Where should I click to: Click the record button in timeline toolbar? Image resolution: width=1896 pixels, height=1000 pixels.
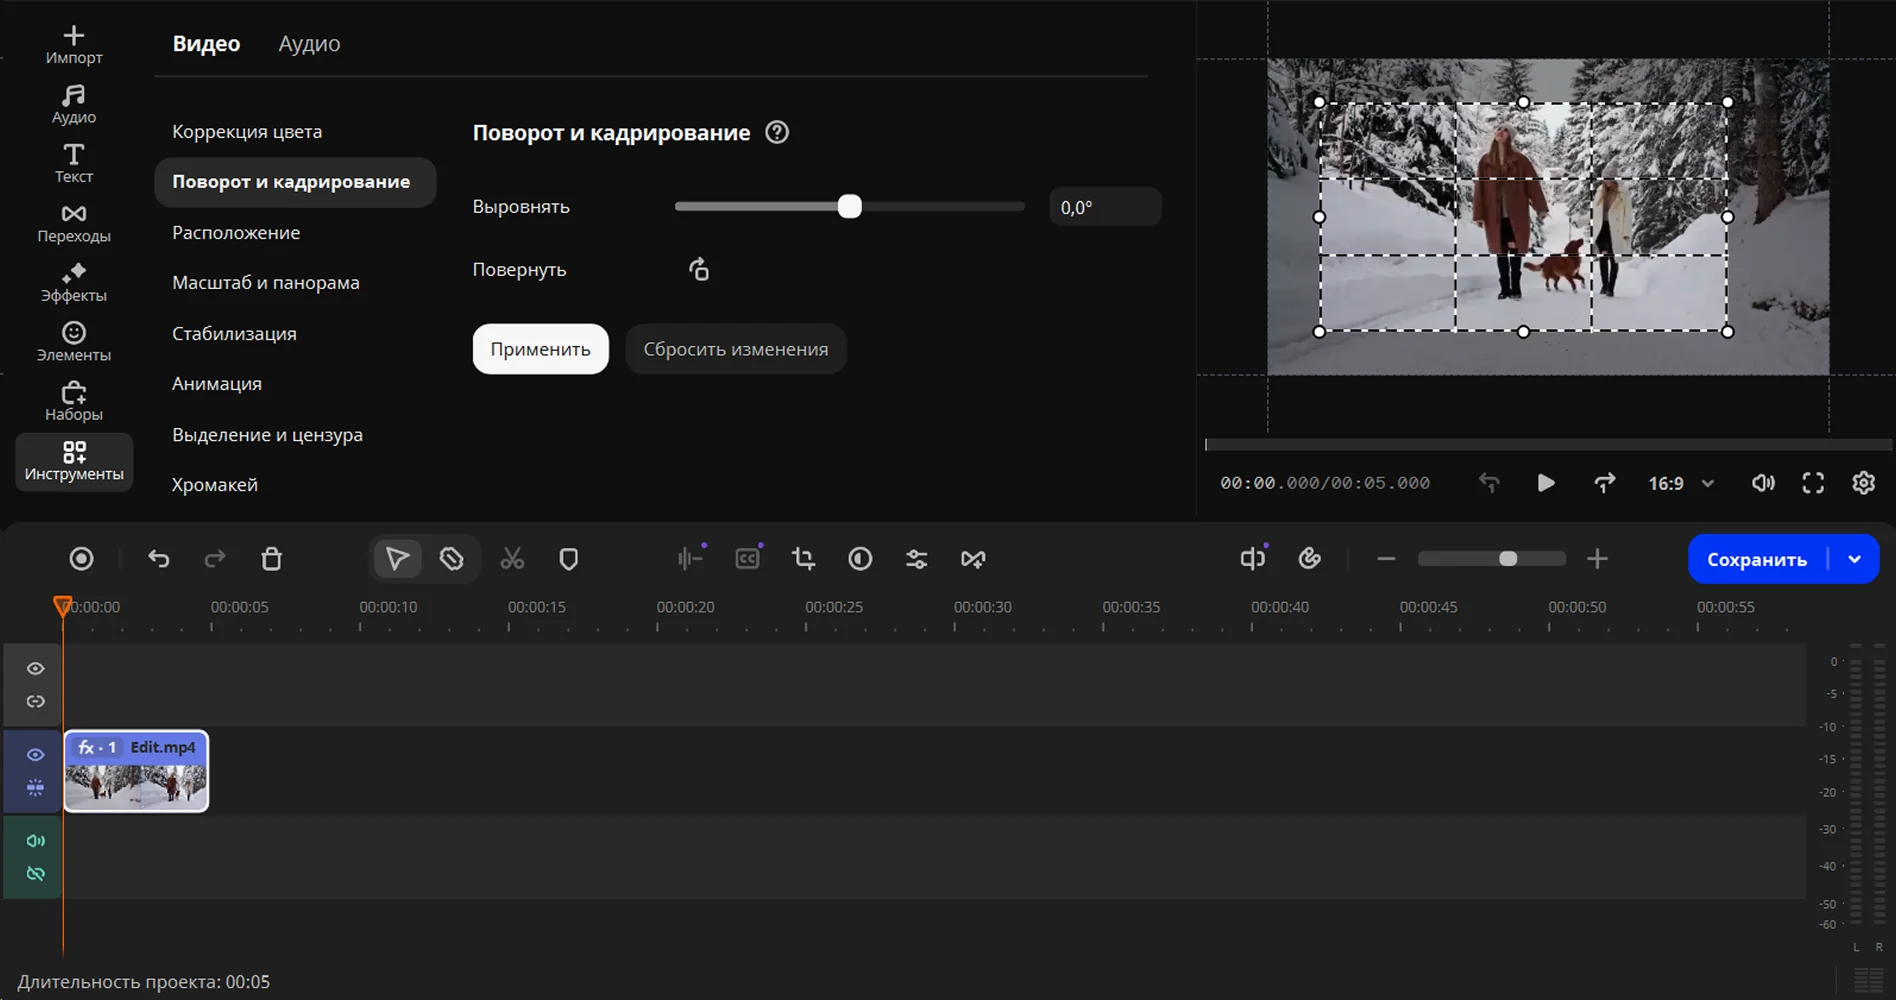pyautogui.click(x=82, y=559)
